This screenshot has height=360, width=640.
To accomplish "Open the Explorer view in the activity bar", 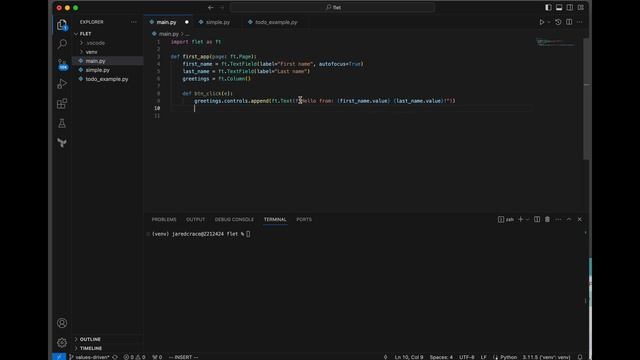I will (62, 25).
